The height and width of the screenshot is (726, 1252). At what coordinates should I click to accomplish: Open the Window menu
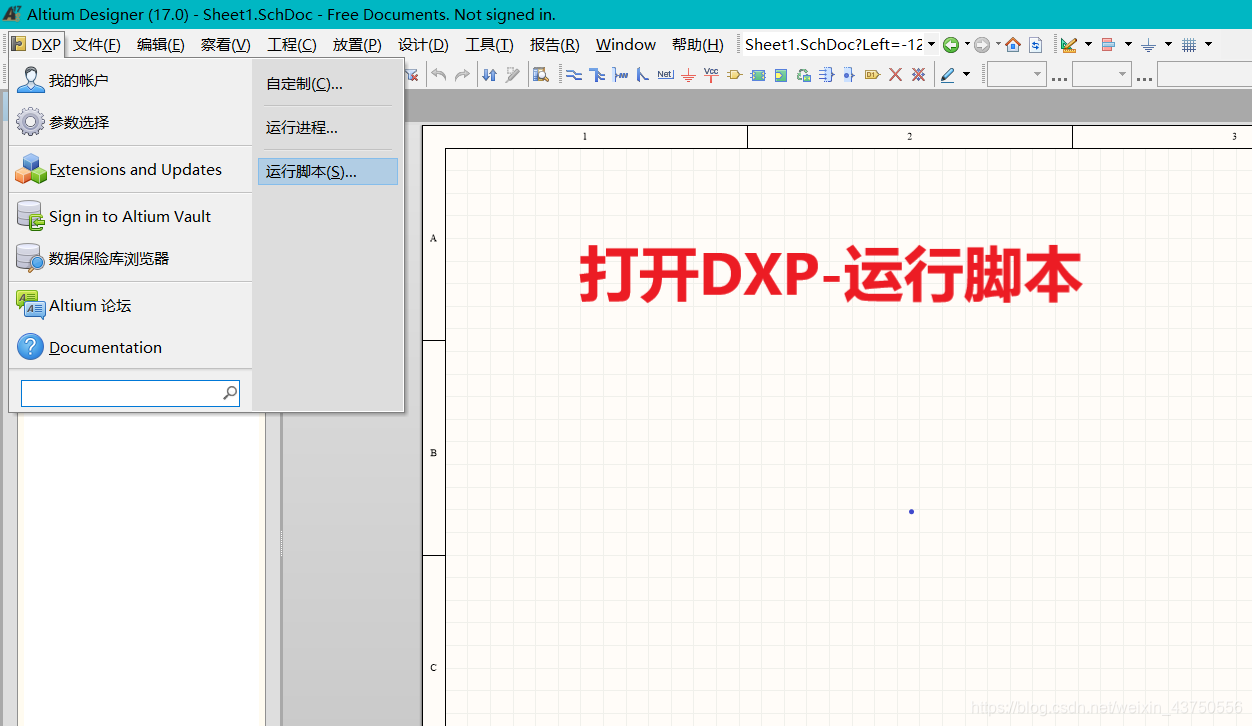[x=626, y=44]
